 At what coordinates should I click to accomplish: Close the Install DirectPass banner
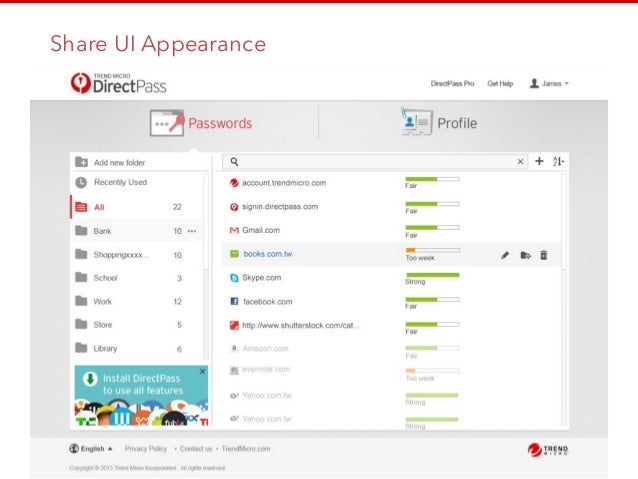(202, 371)
